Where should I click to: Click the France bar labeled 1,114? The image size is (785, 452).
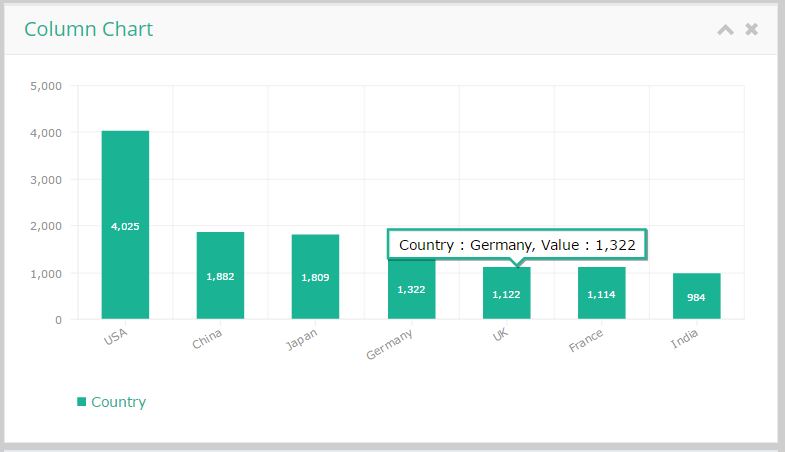tap(602, 293)
